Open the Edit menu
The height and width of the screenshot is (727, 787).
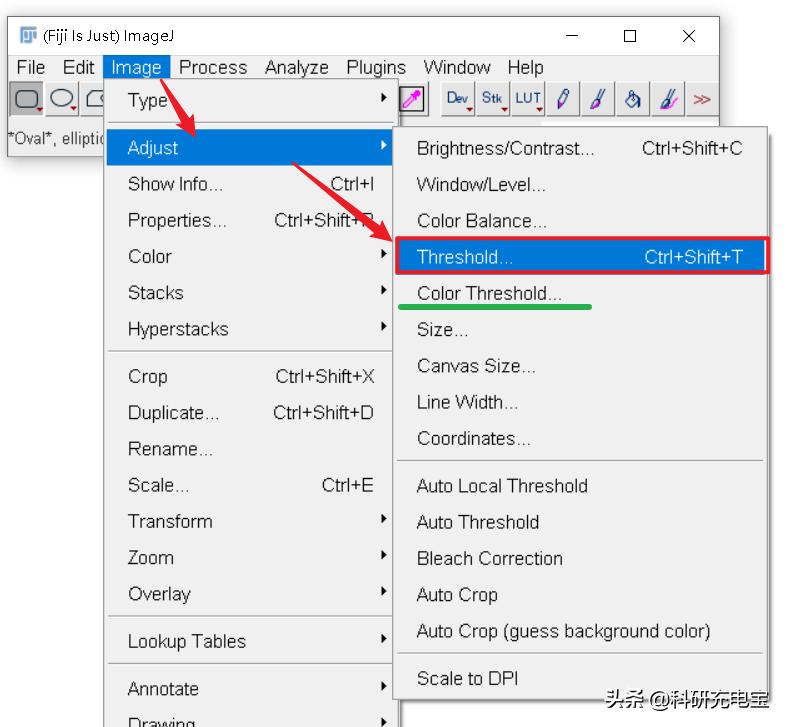coord(78,67)
